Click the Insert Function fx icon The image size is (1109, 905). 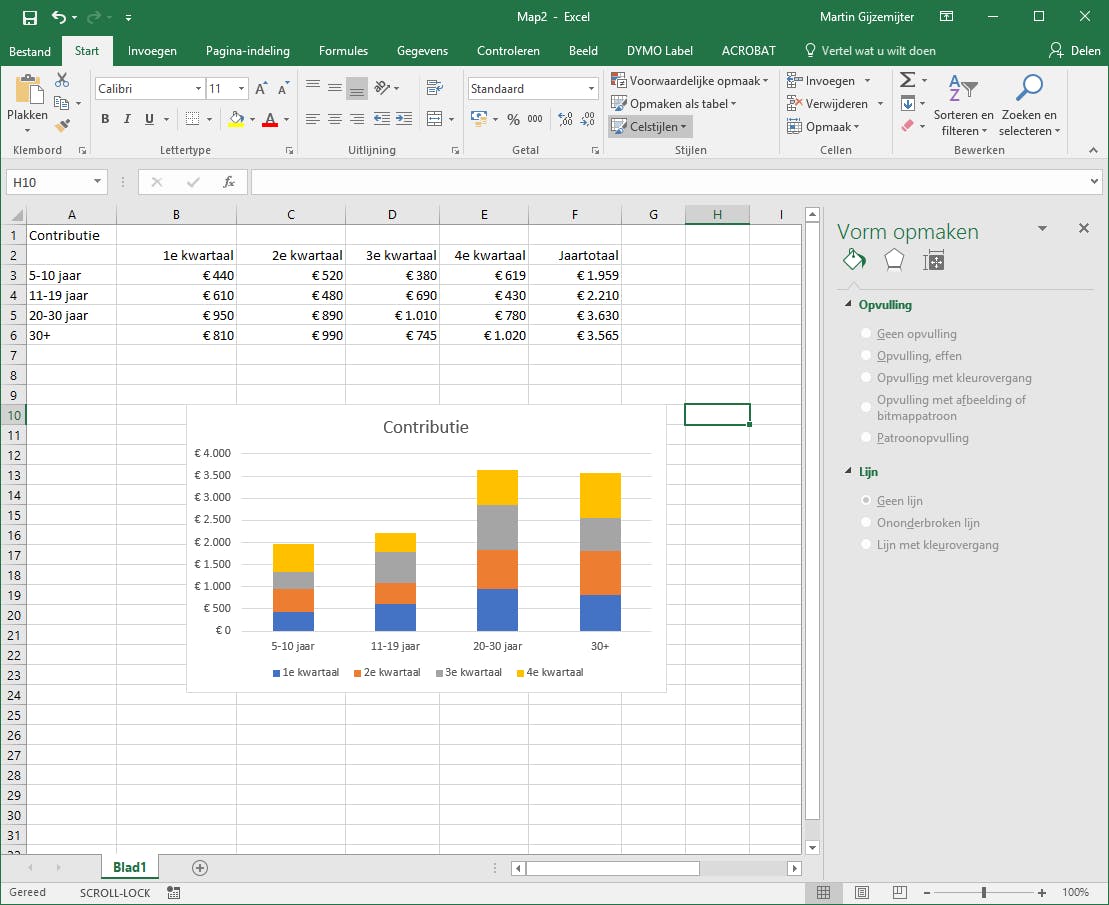[229, 182]
